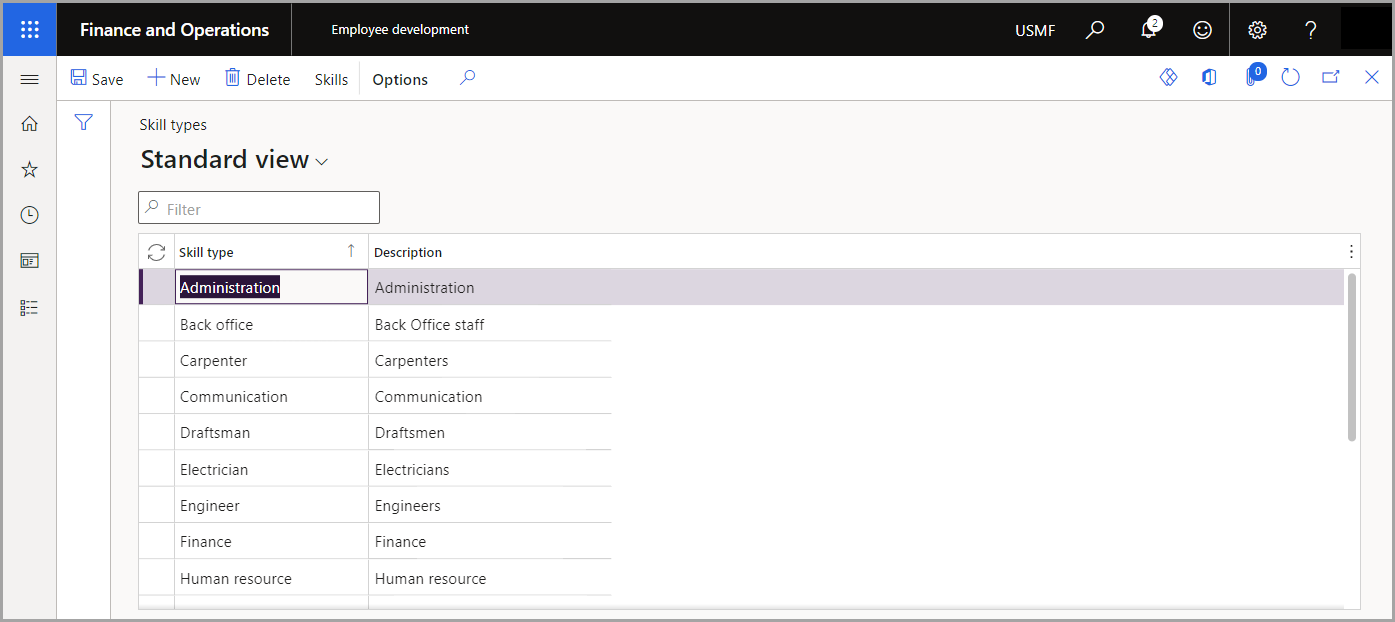The image size is (1395, 622).
Task: Open Favorites star icon
Action: (x=29, y=170)
